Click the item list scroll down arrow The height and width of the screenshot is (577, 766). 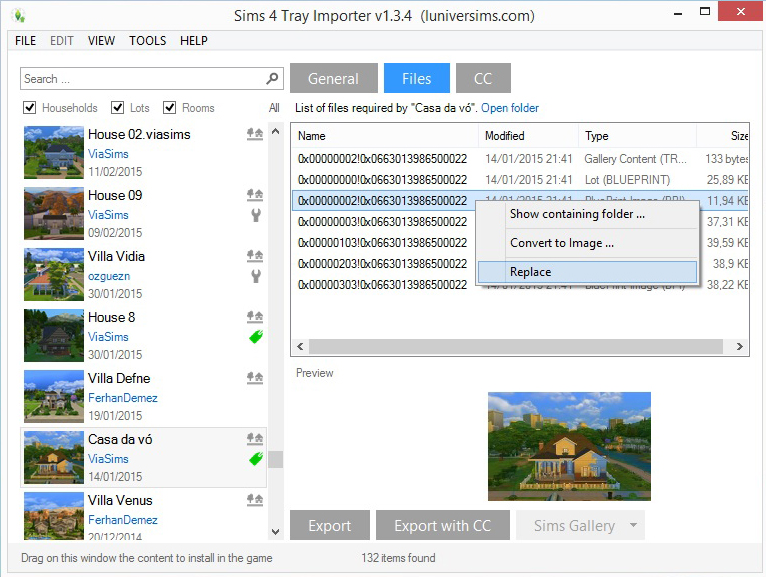(x=276, y=532)
